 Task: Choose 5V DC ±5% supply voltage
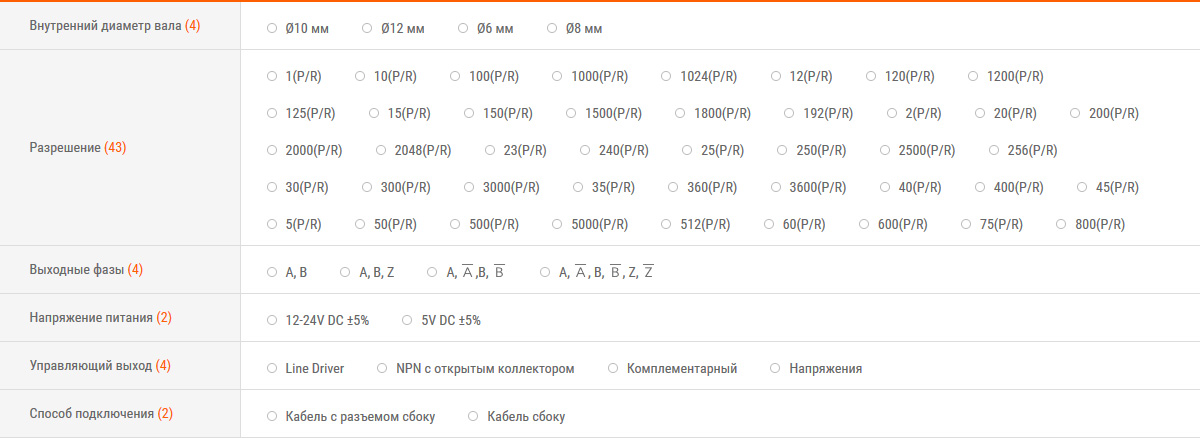coord(407,320)
